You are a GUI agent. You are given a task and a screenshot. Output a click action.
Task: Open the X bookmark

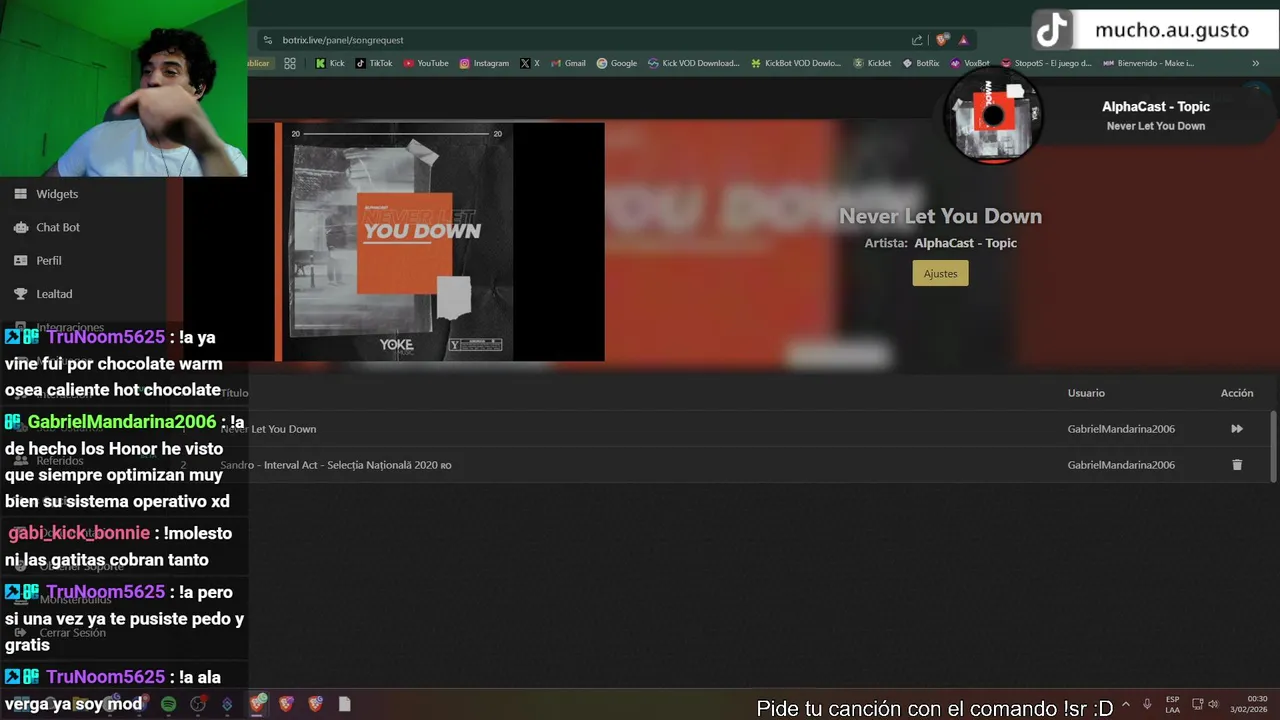[x=530, y=63]
